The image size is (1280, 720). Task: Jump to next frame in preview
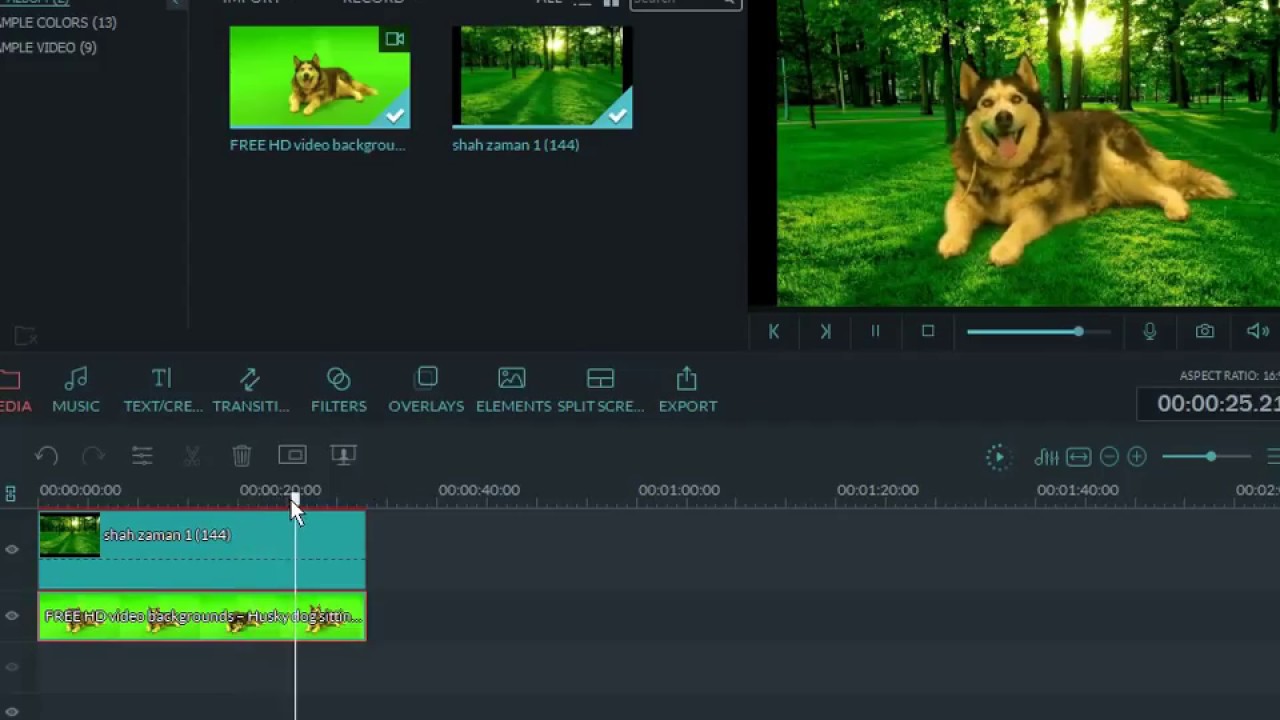pos(825,331)
